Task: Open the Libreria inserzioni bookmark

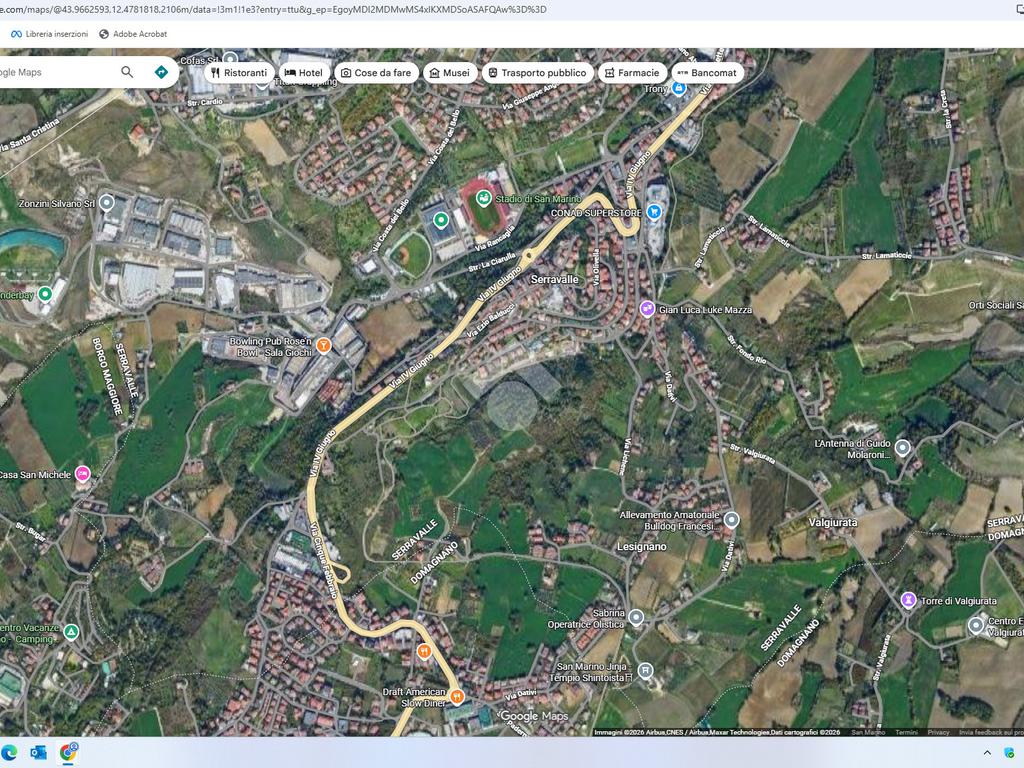Action: click(x=49, y=34)
